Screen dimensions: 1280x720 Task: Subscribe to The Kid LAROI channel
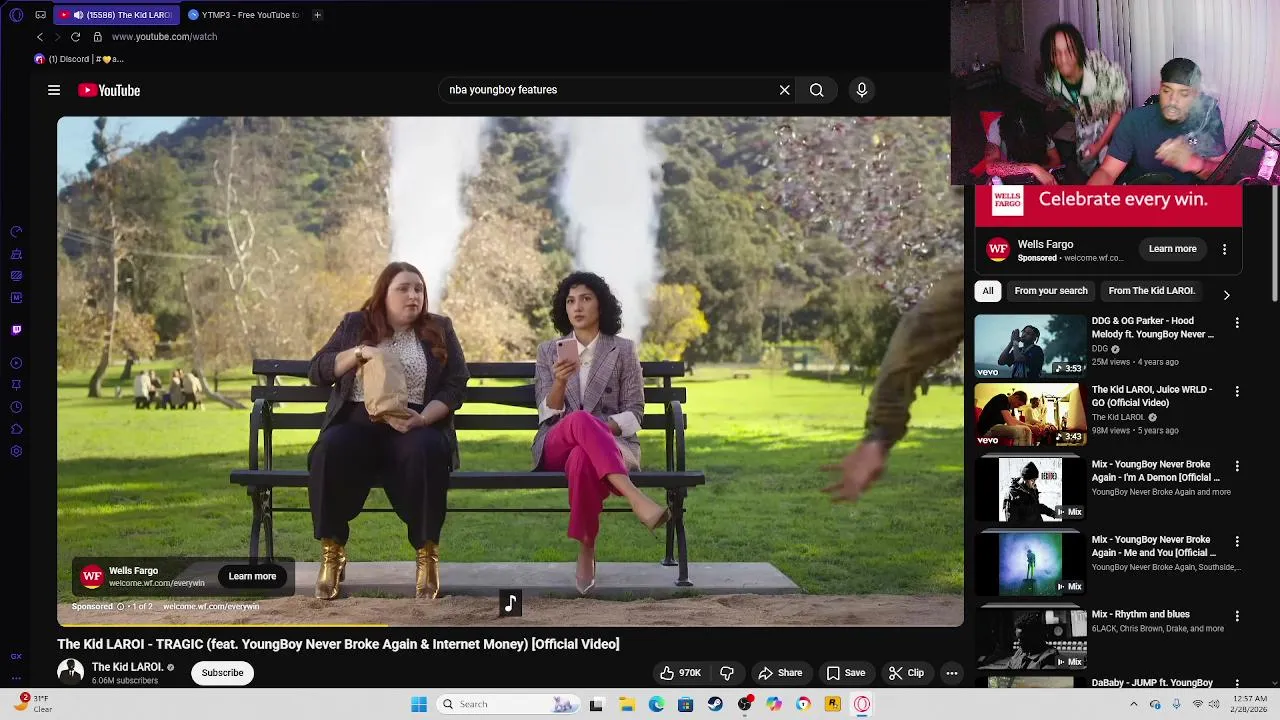click(x=222, y=673)
